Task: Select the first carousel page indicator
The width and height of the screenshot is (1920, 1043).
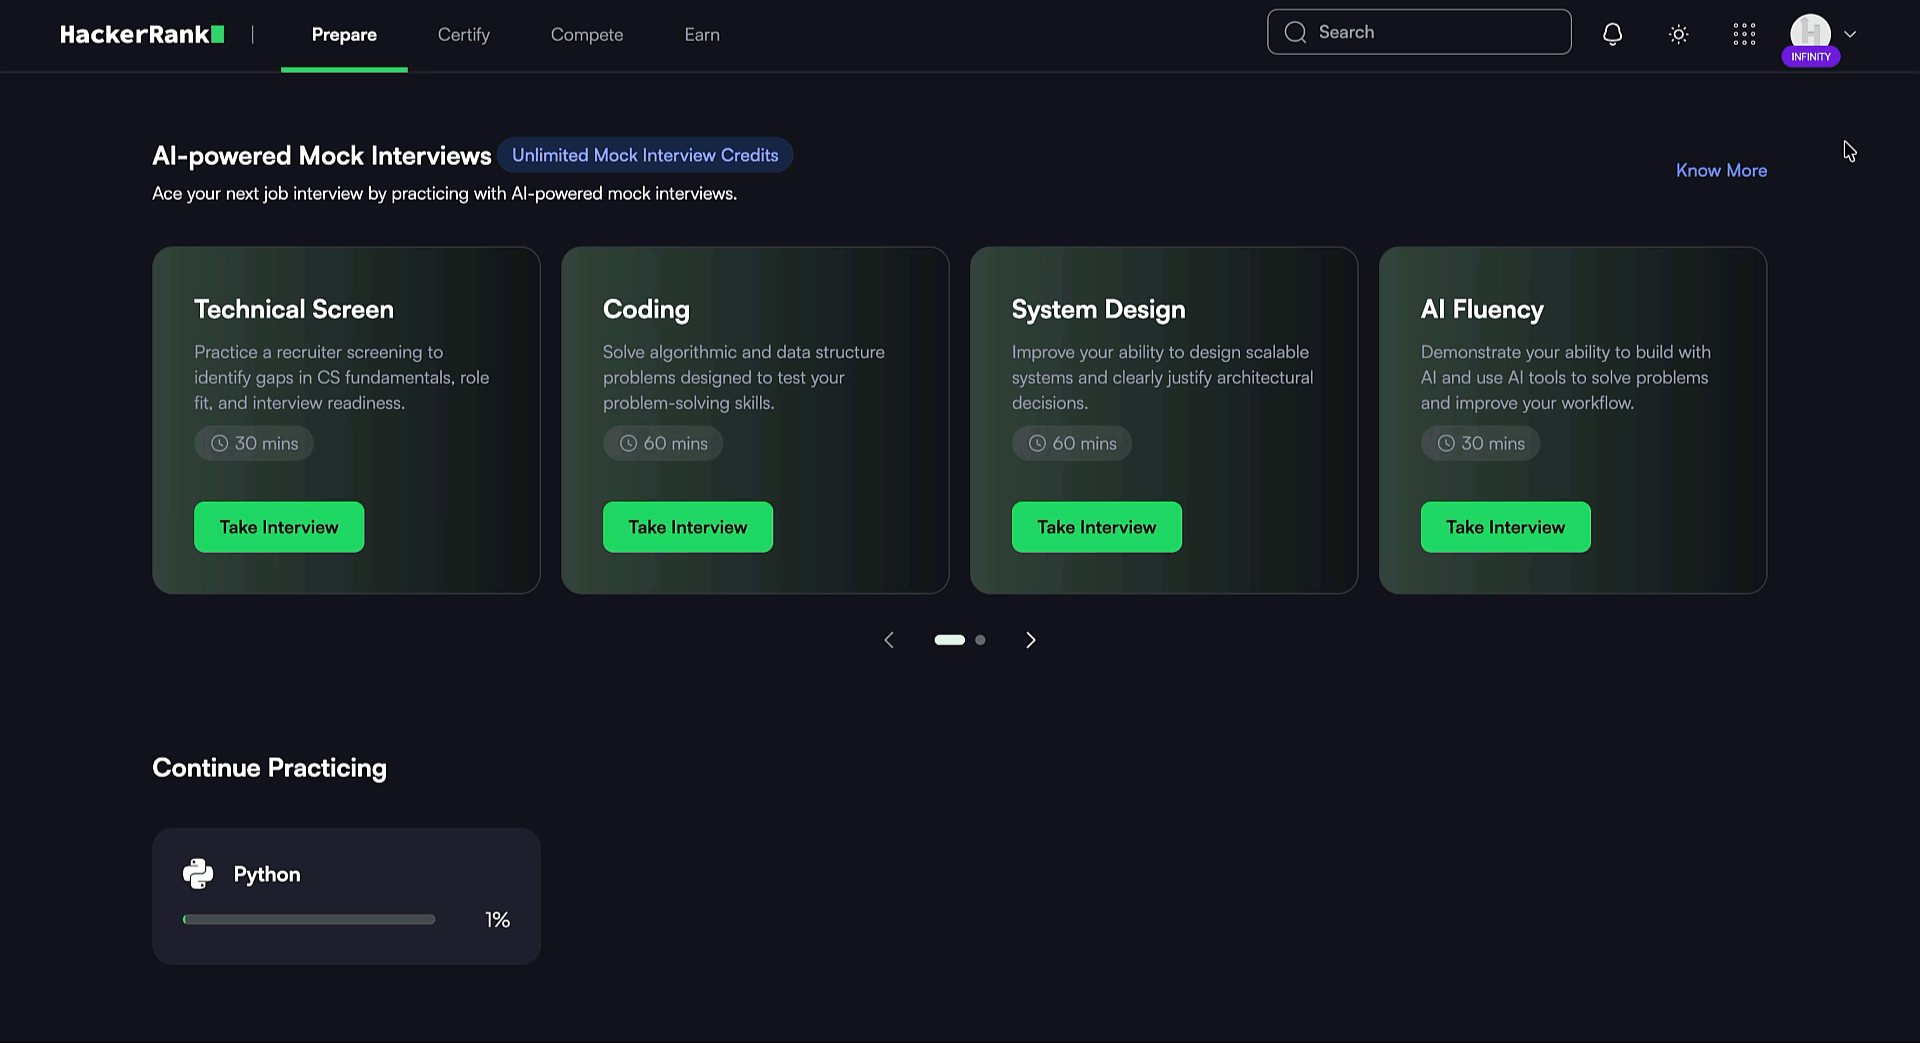Action: 950,640
